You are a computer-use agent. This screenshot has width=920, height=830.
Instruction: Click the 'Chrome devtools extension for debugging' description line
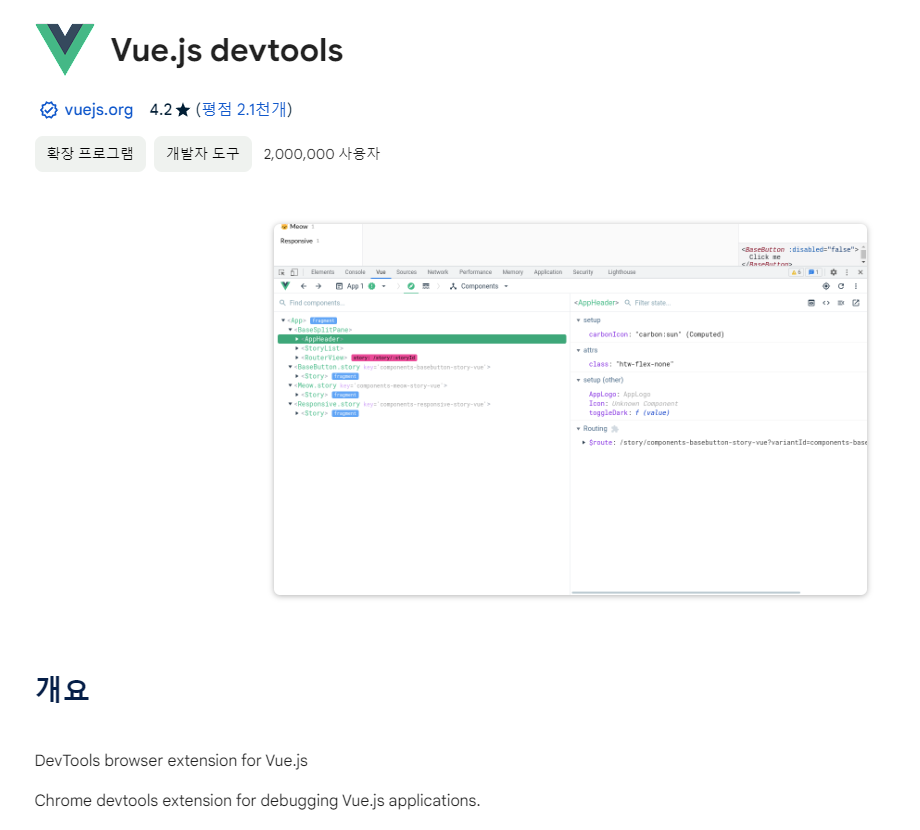coord(258,801)
